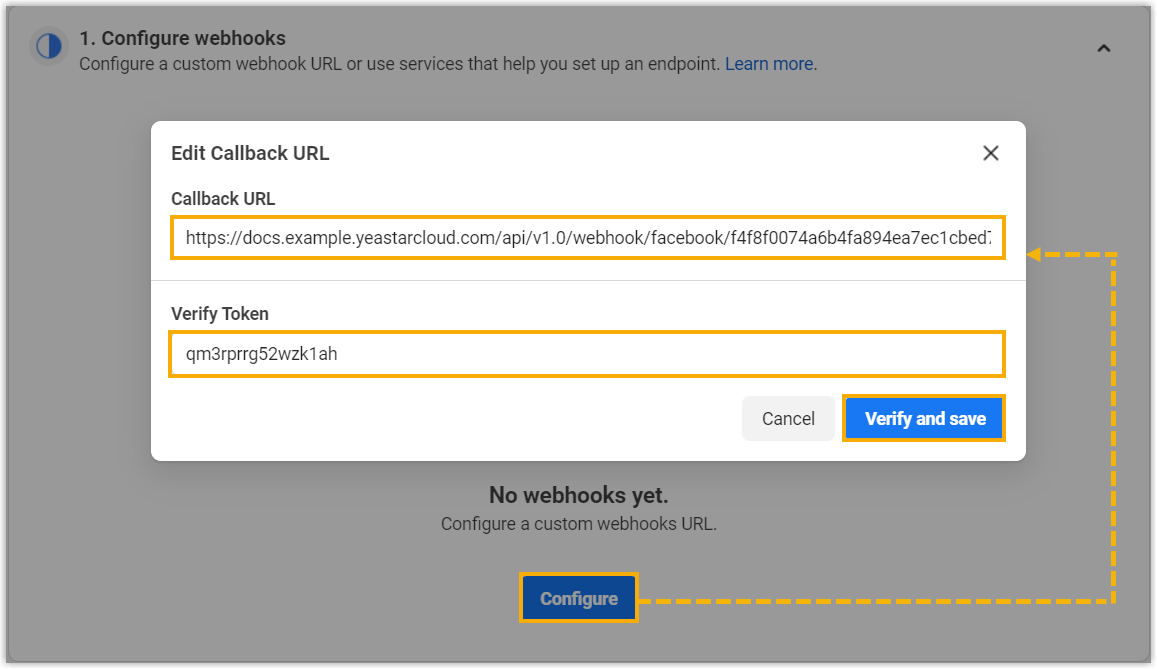Click the Callback URL field label

(223, 199)
